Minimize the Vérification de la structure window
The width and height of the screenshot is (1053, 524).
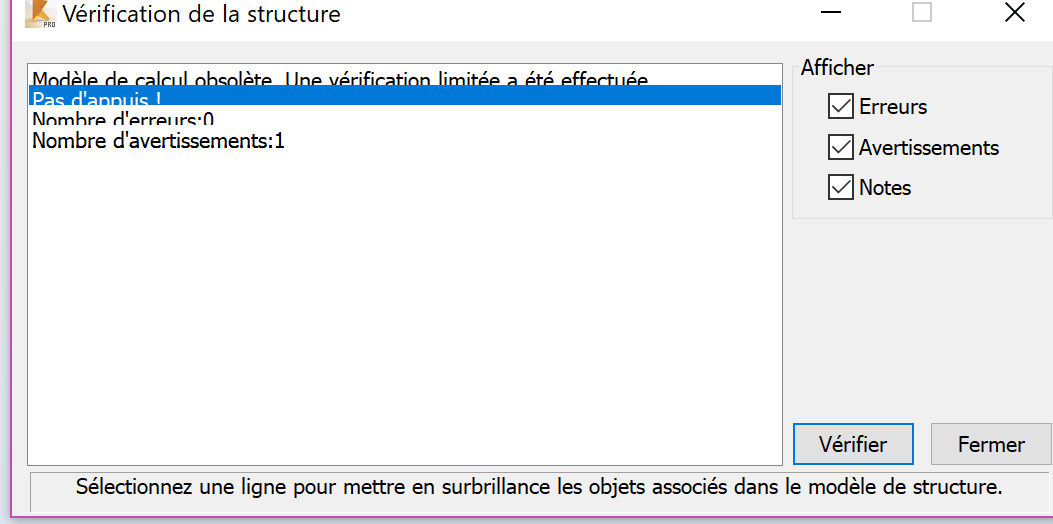831,12
